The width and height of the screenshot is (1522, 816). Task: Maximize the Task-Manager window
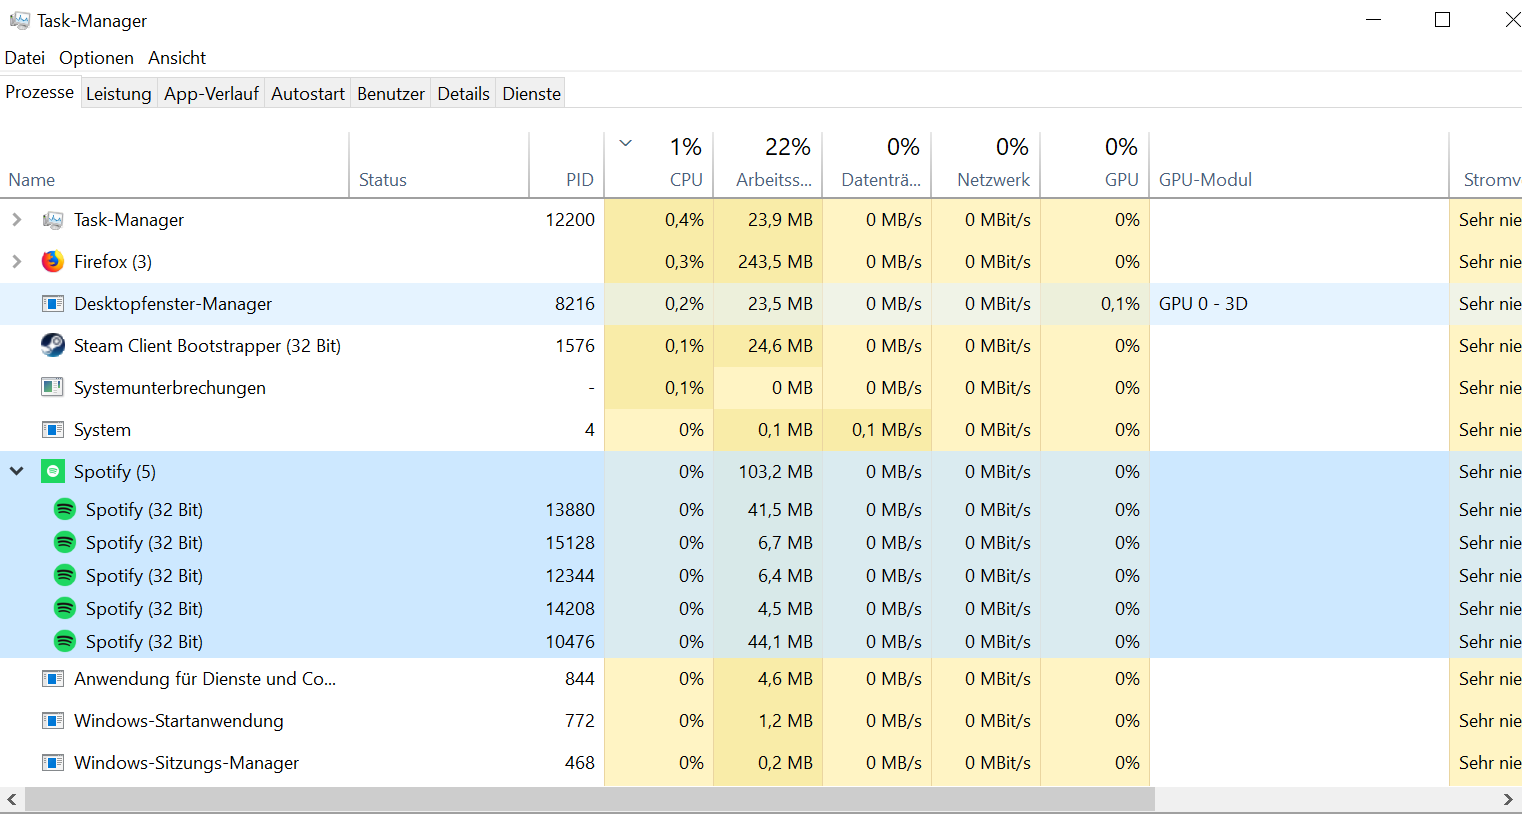point(1442,20)
